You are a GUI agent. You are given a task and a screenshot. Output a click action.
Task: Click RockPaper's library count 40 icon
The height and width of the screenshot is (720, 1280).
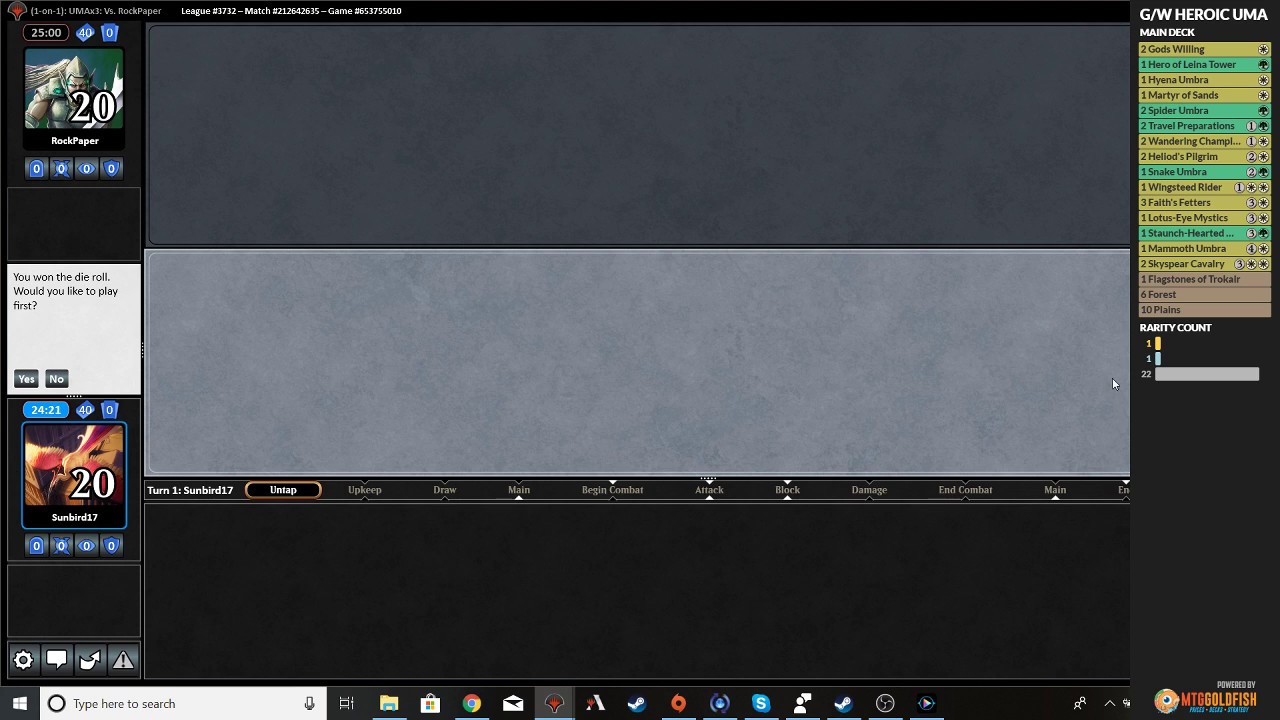(85, 33)
